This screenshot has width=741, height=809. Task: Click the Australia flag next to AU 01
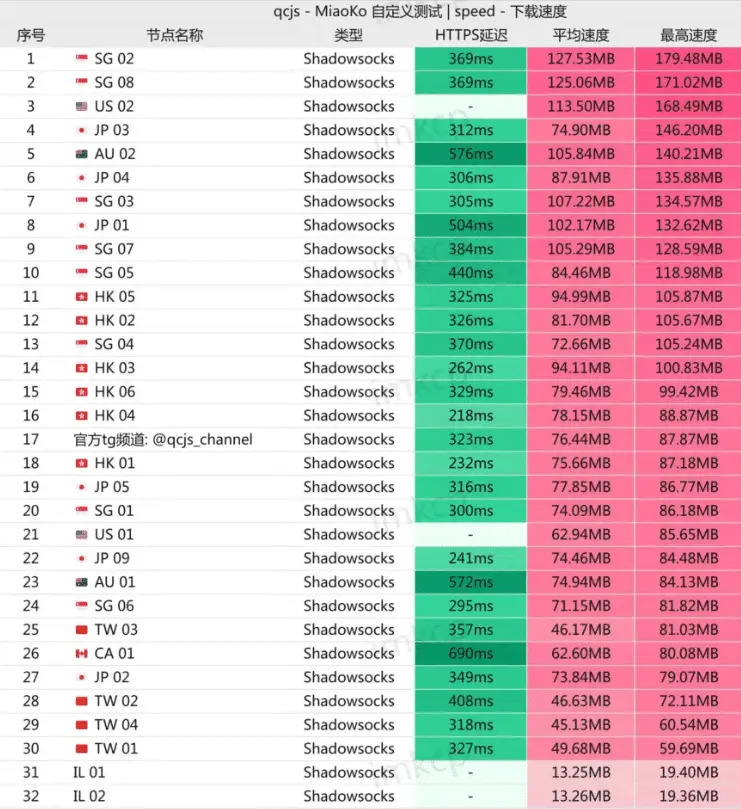point(82,583)
